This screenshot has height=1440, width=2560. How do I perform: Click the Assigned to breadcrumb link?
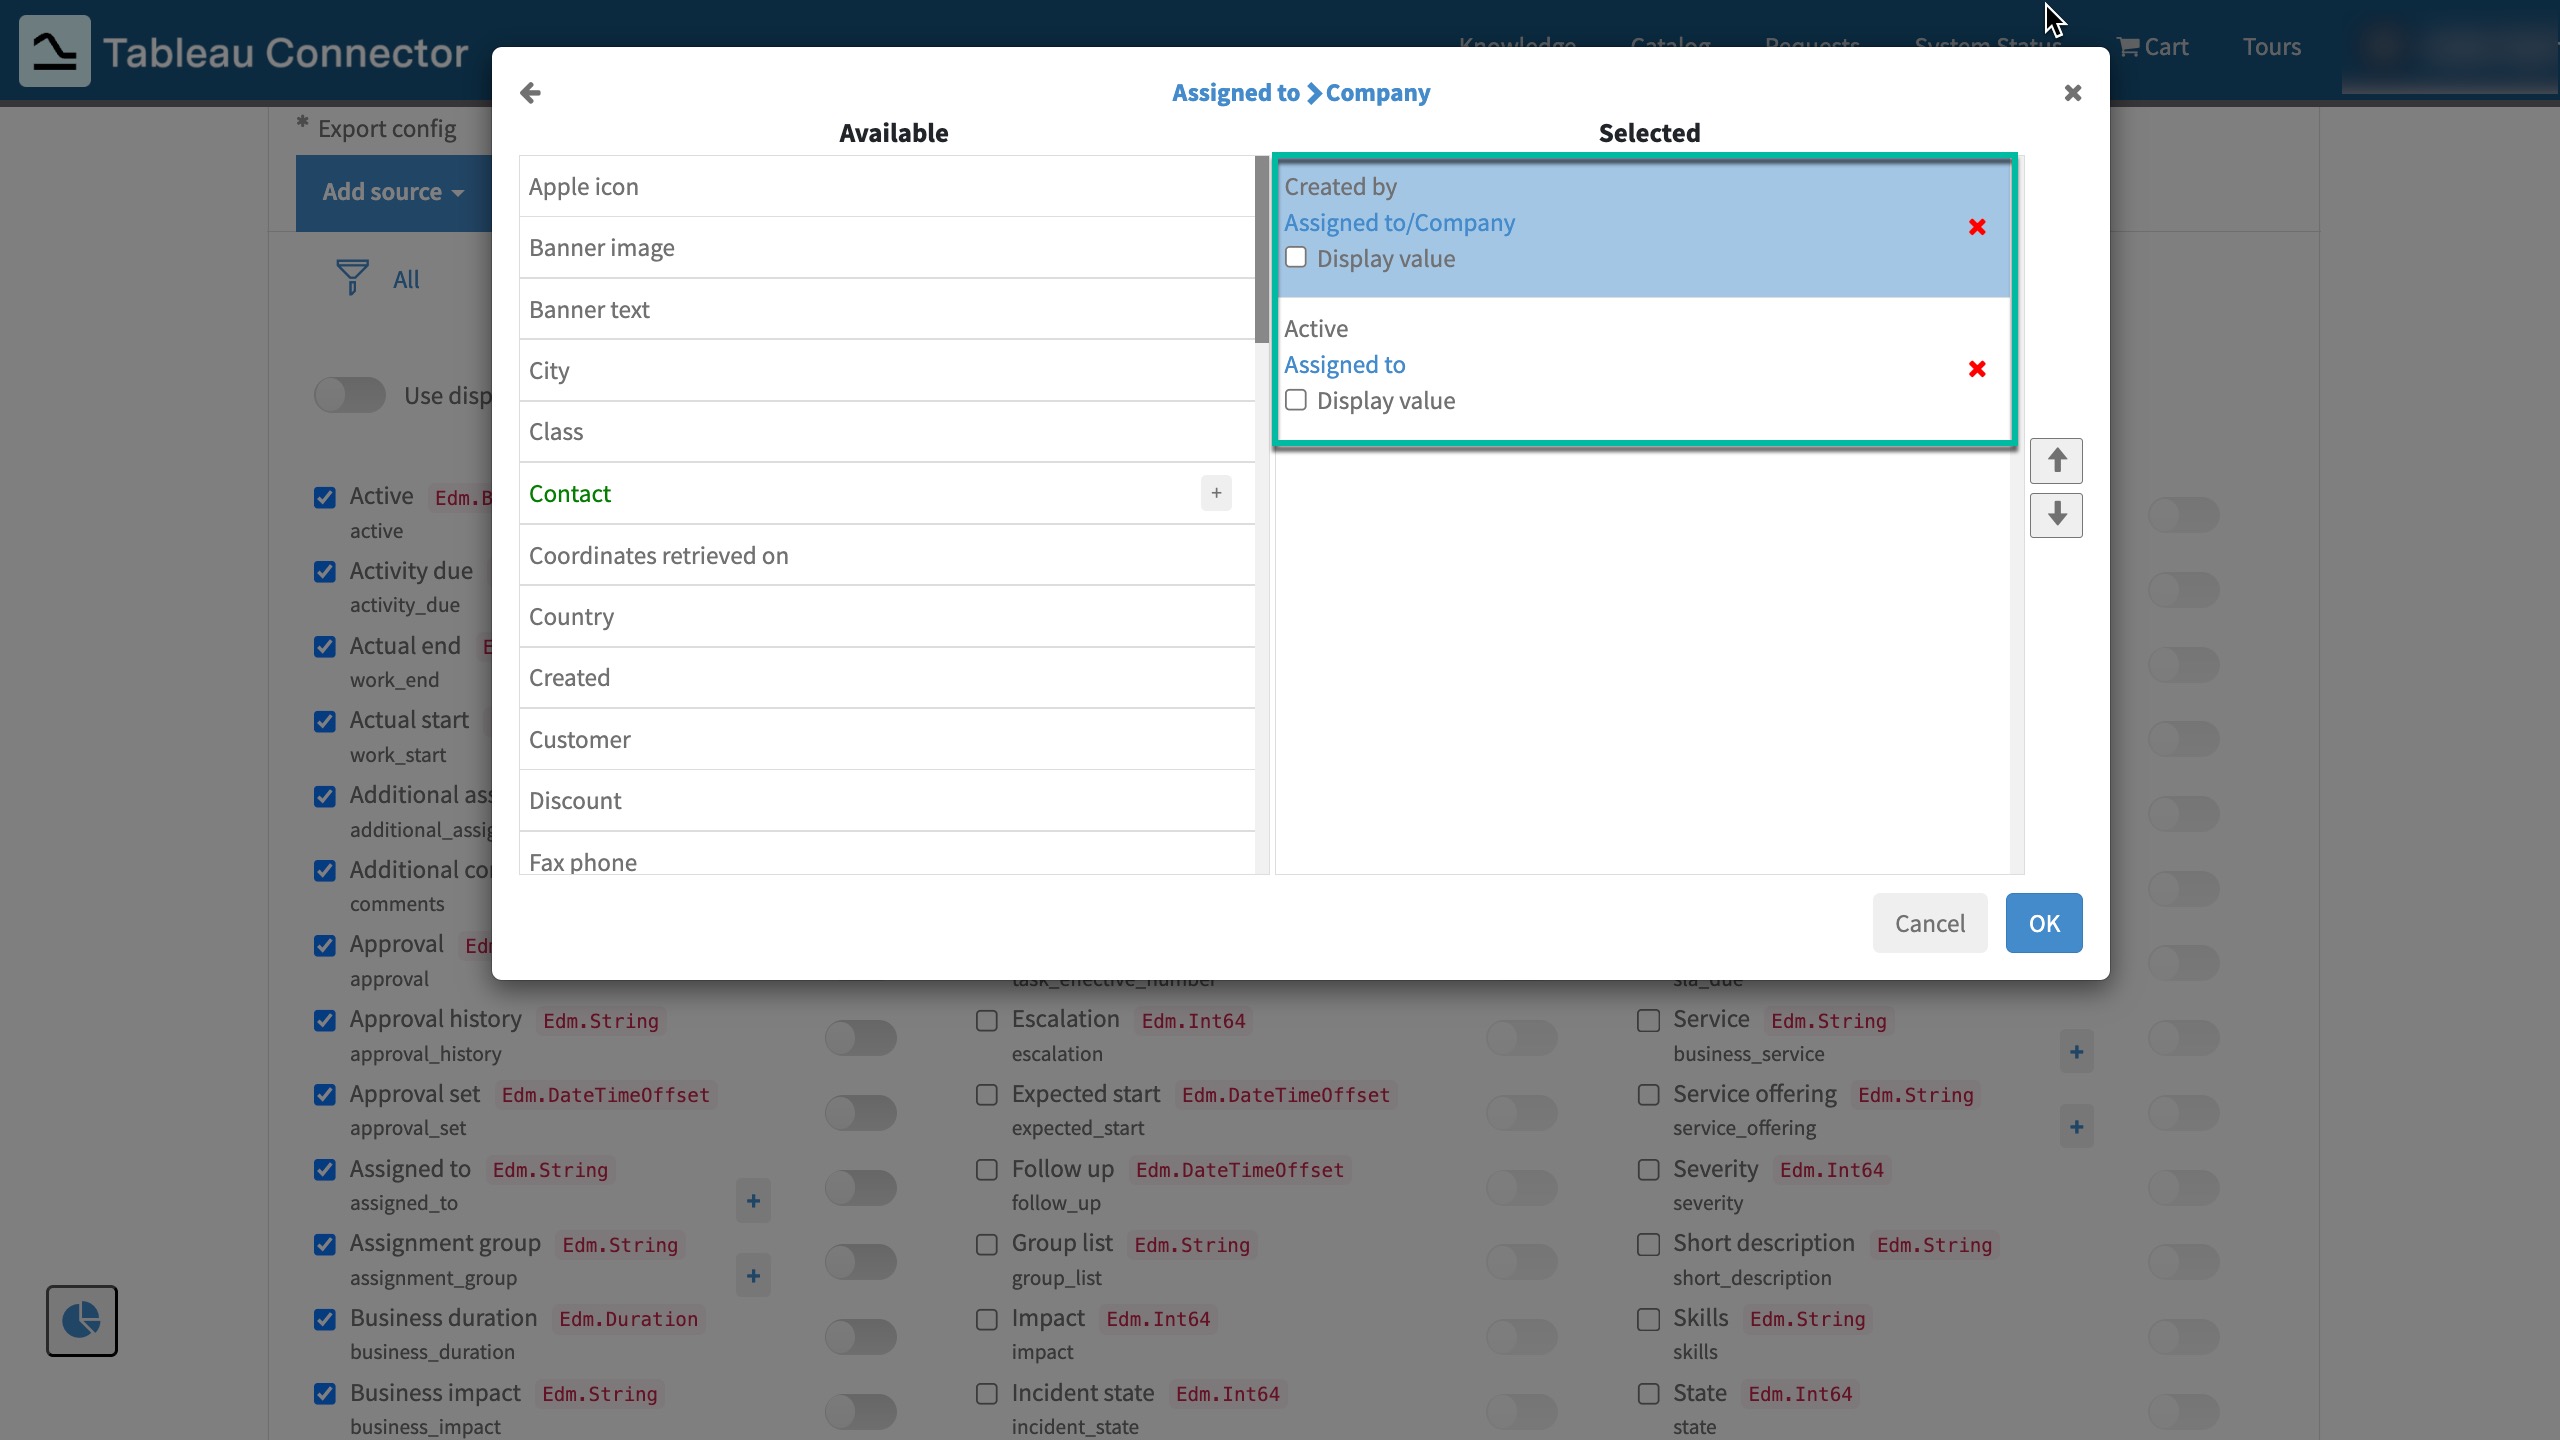[1235, 93]
